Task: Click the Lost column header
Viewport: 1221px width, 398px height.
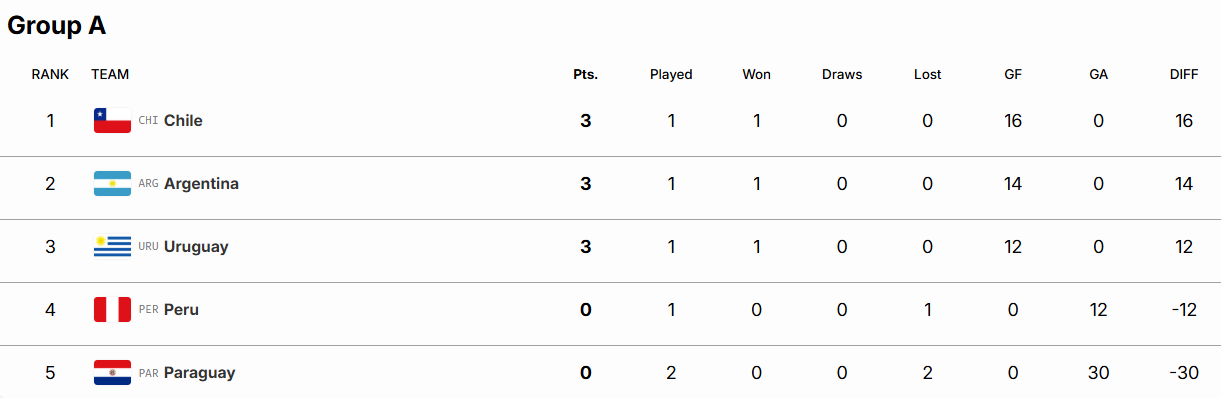Action: pos(927,74)
